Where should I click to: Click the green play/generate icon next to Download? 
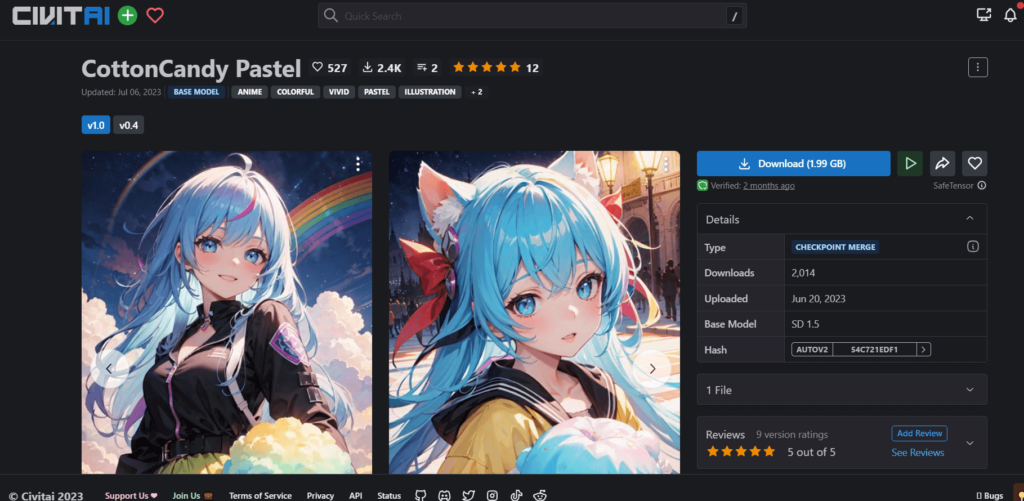[909, 164]
